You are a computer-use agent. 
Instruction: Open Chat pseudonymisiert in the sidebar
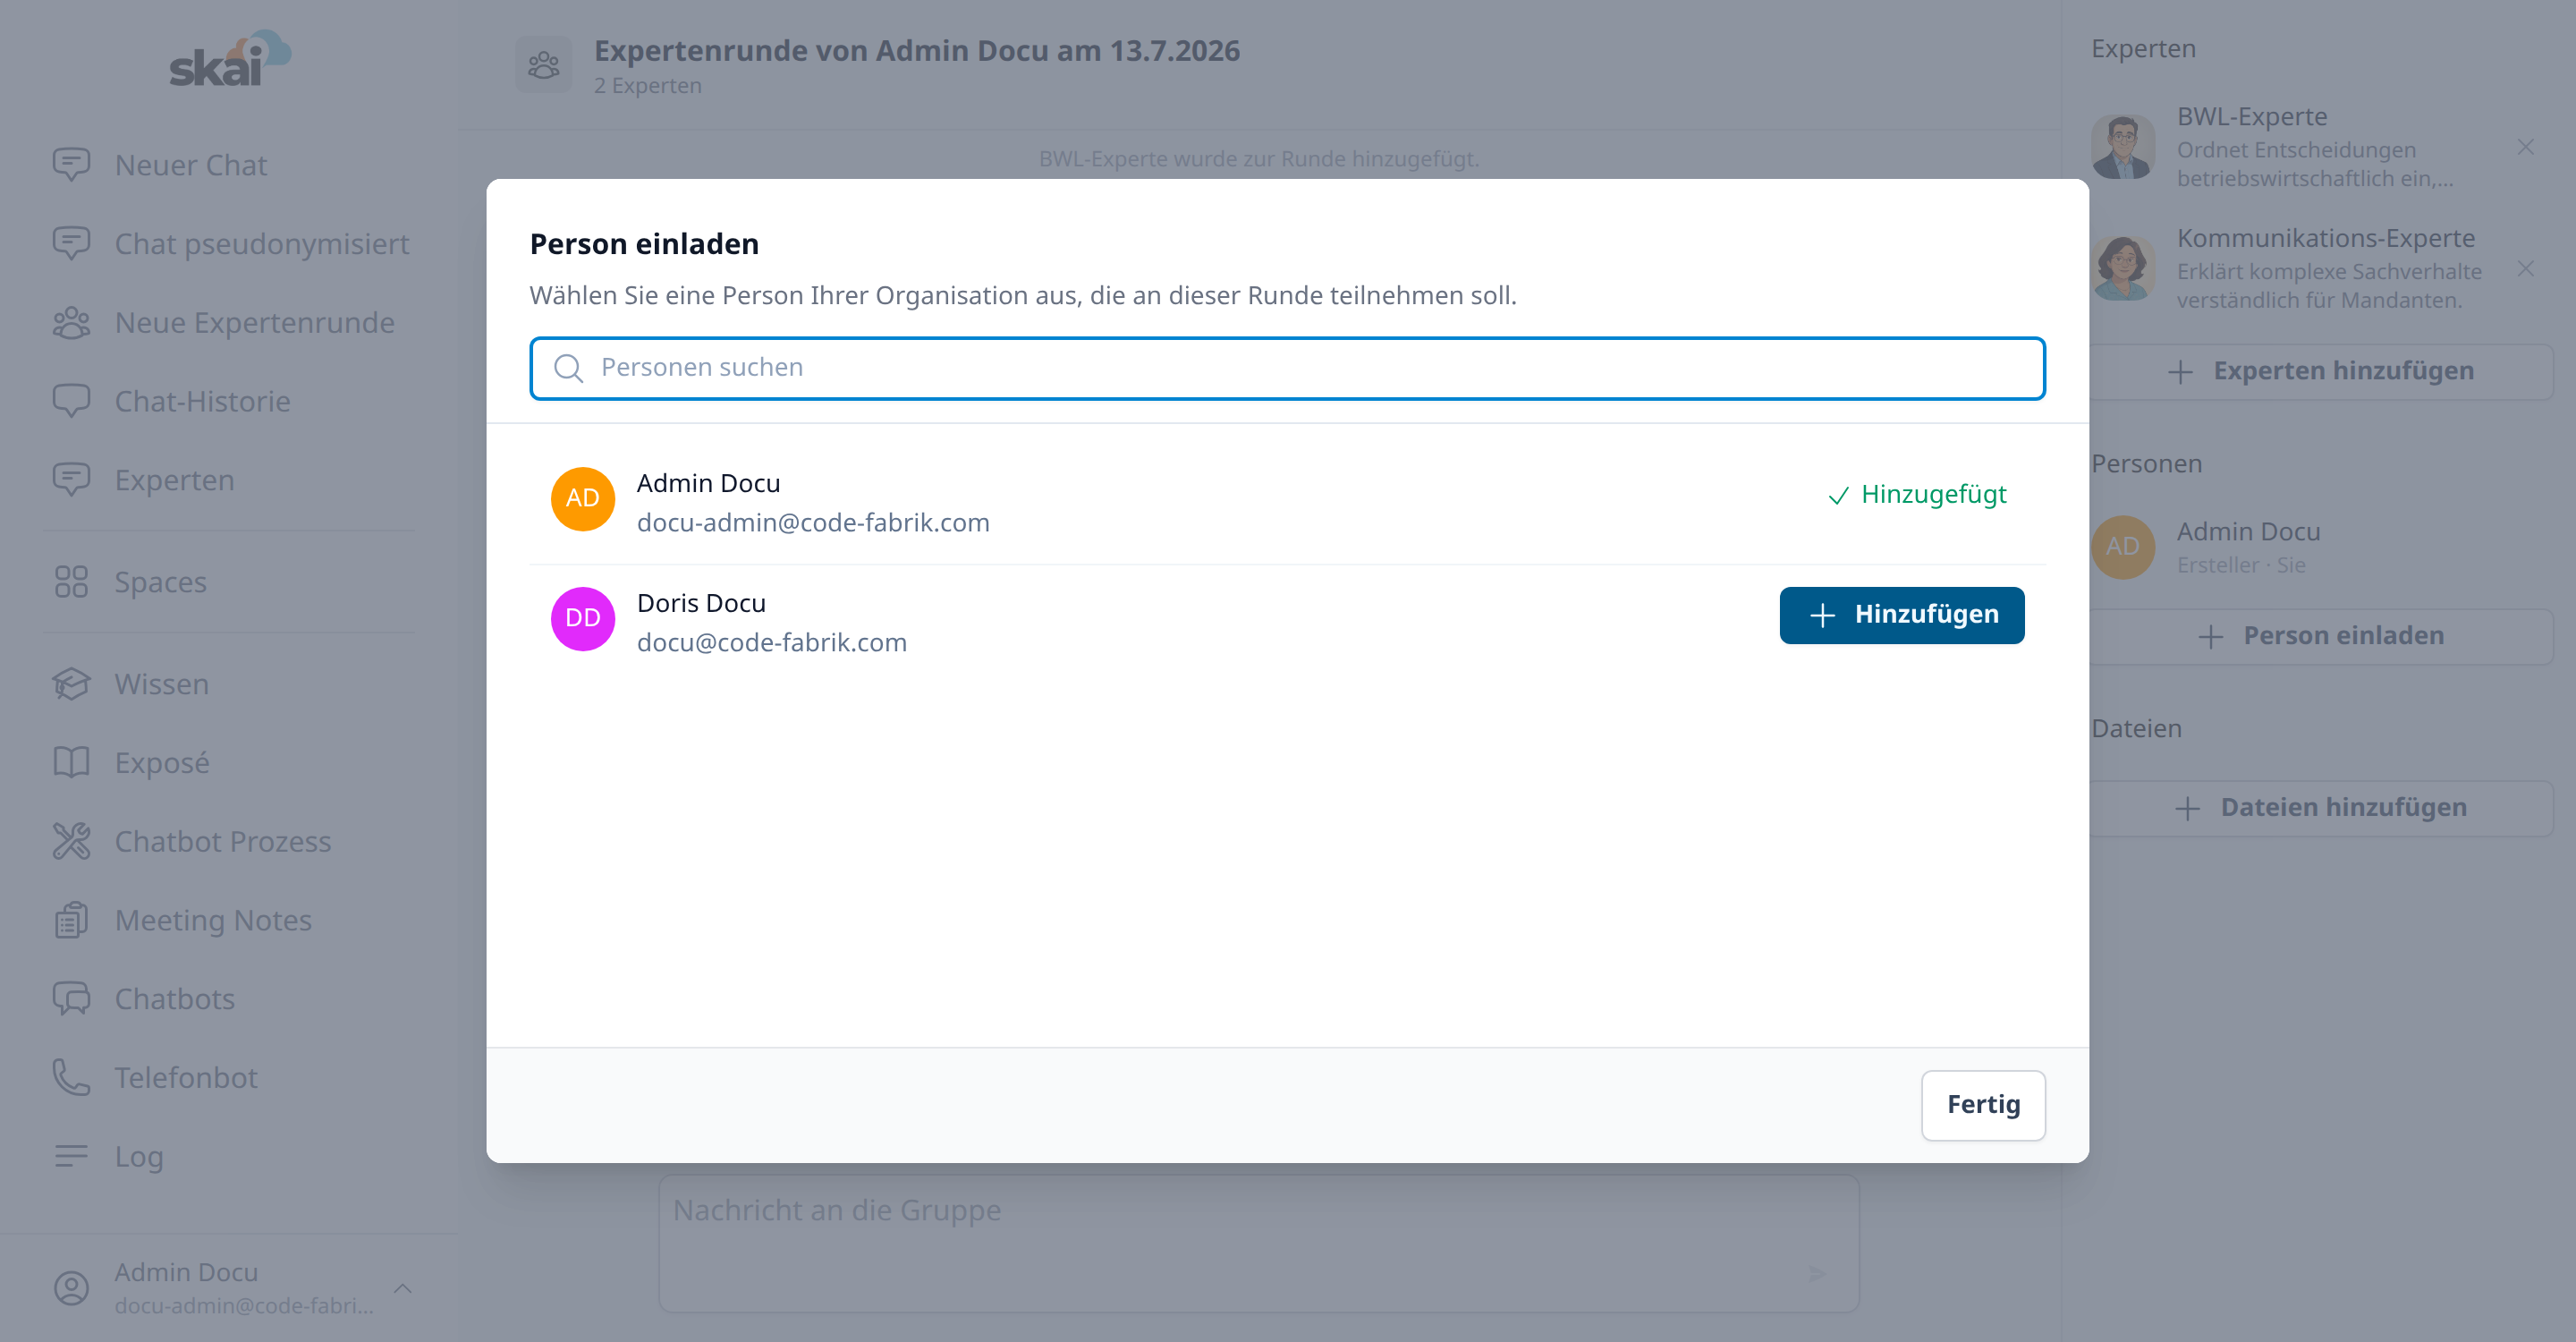[x=231, y=244]
